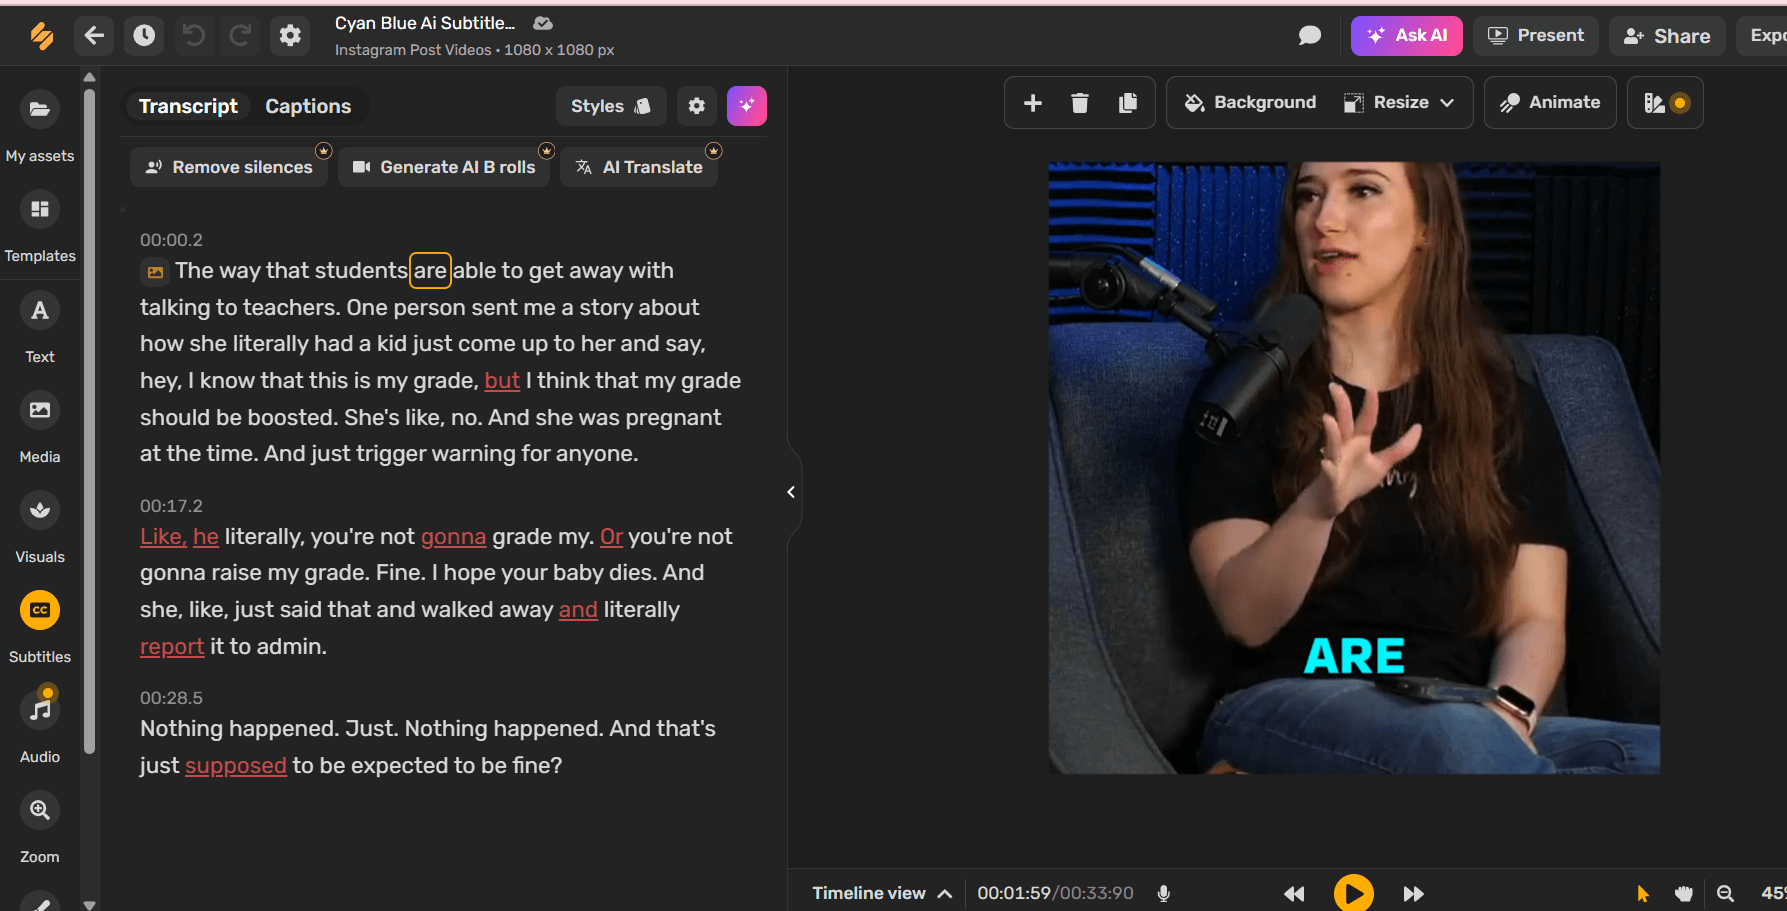Click the microphone record icon

click(1164, 893)
